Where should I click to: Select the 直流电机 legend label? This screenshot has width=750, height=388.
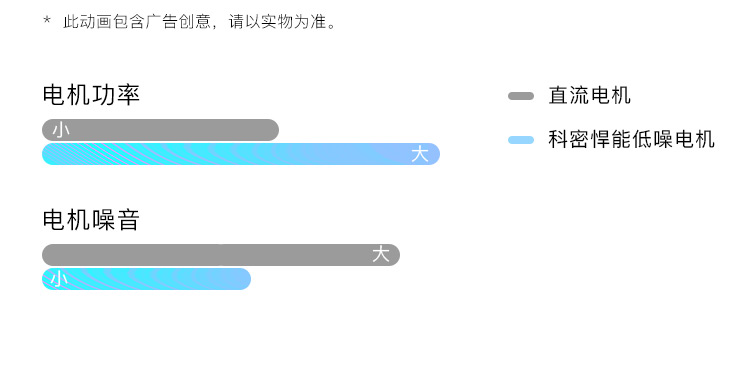pos(590,95)
